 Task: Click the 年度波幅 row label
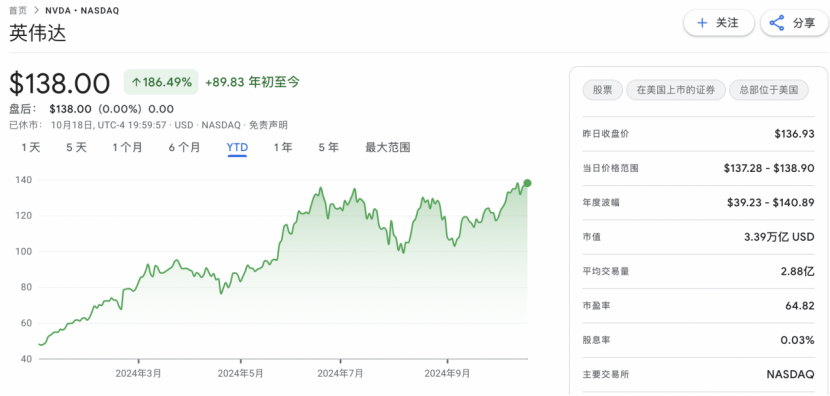tap(602, 203)
